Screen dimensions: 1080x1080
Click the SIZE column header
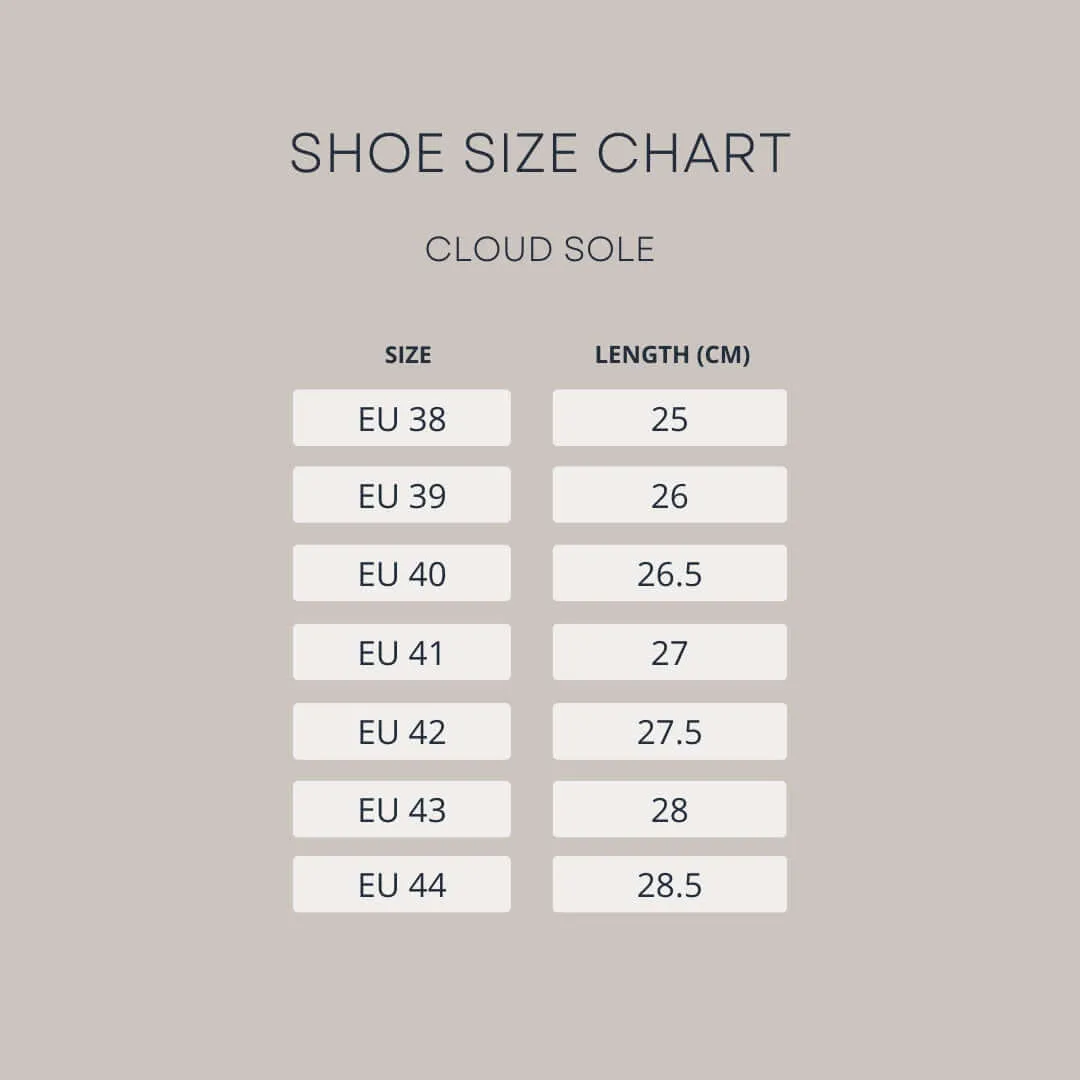coord(408,355)
